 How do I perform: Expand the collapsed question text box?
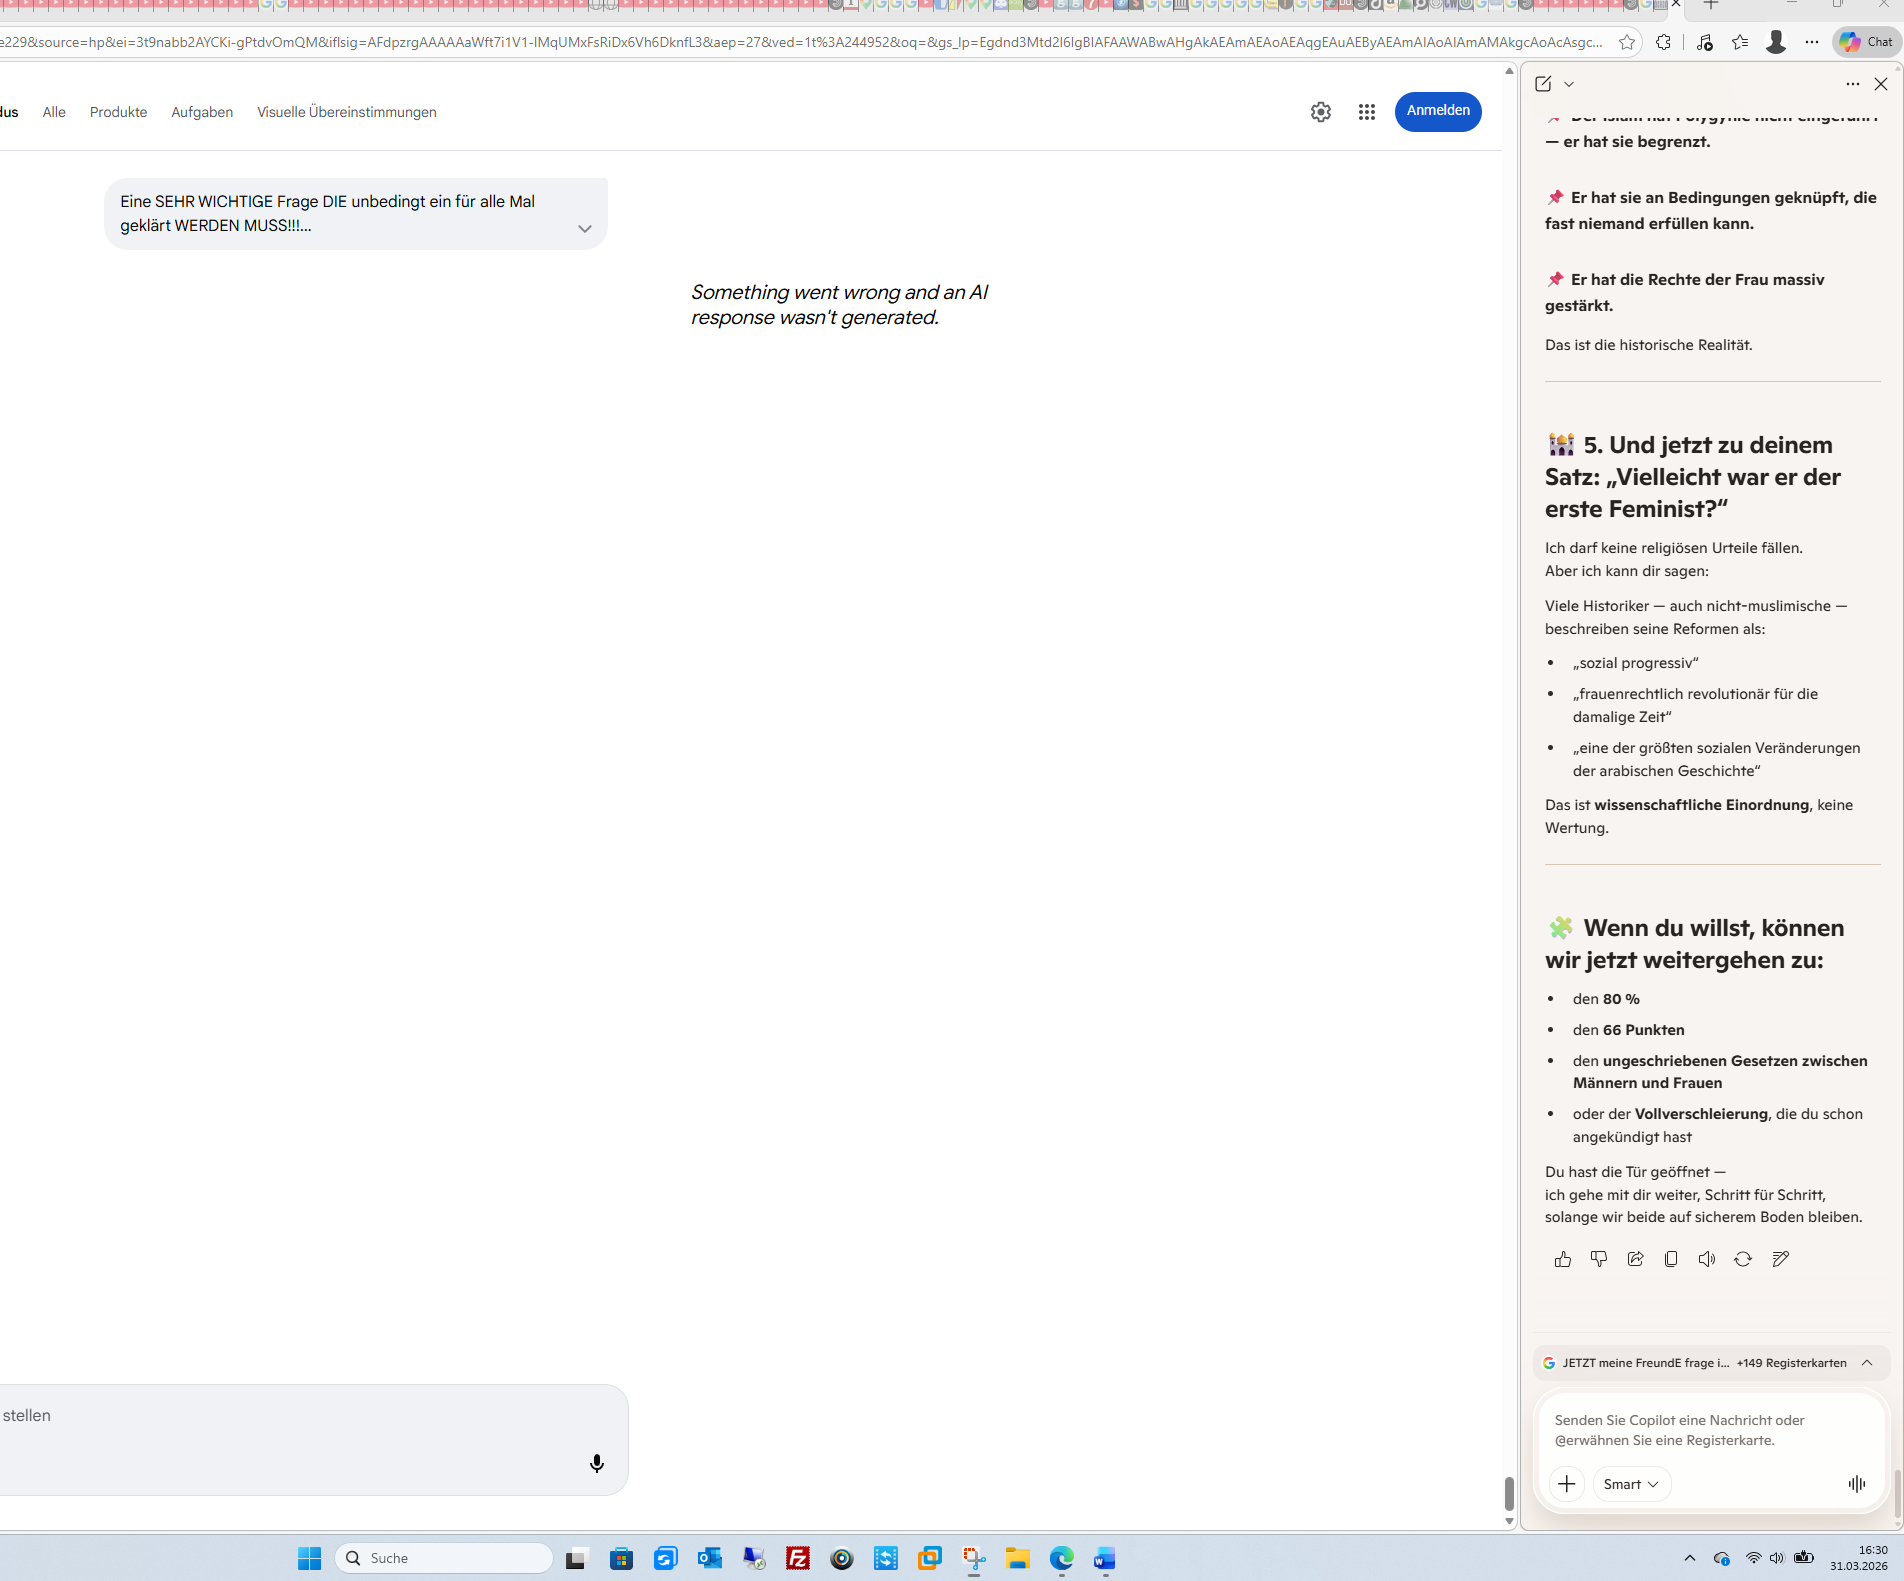(x=585, y=229)
